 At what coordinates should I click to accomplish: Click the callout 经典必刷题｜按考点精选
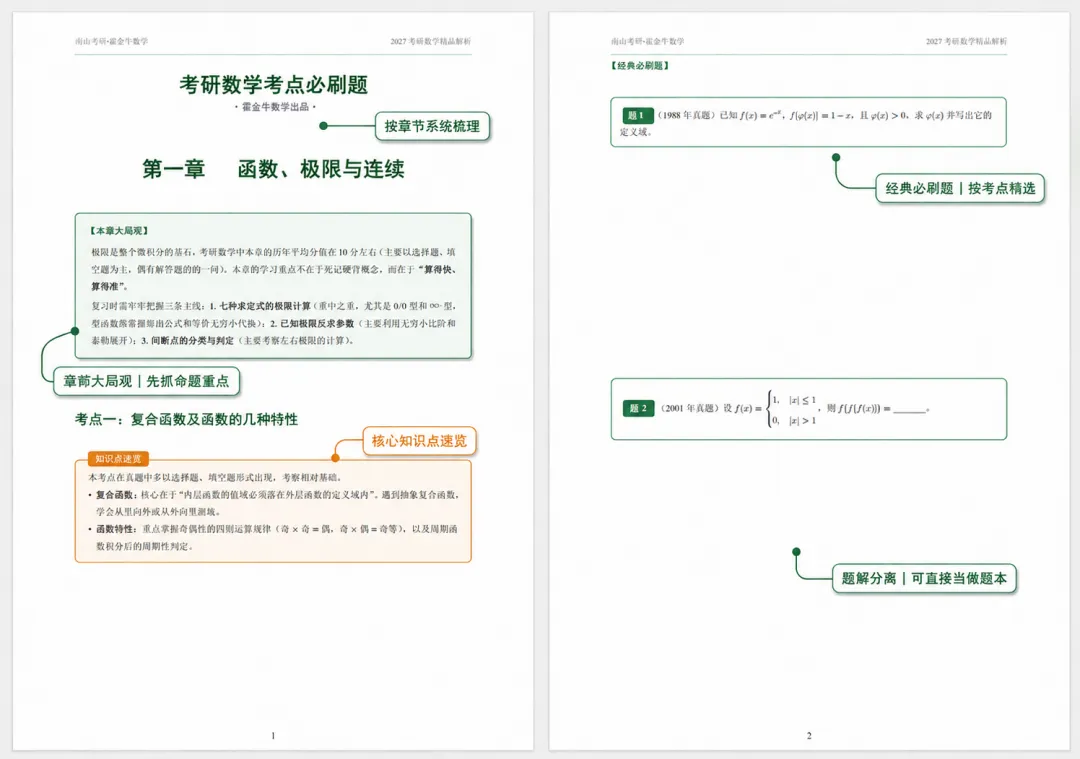(960, 188)
